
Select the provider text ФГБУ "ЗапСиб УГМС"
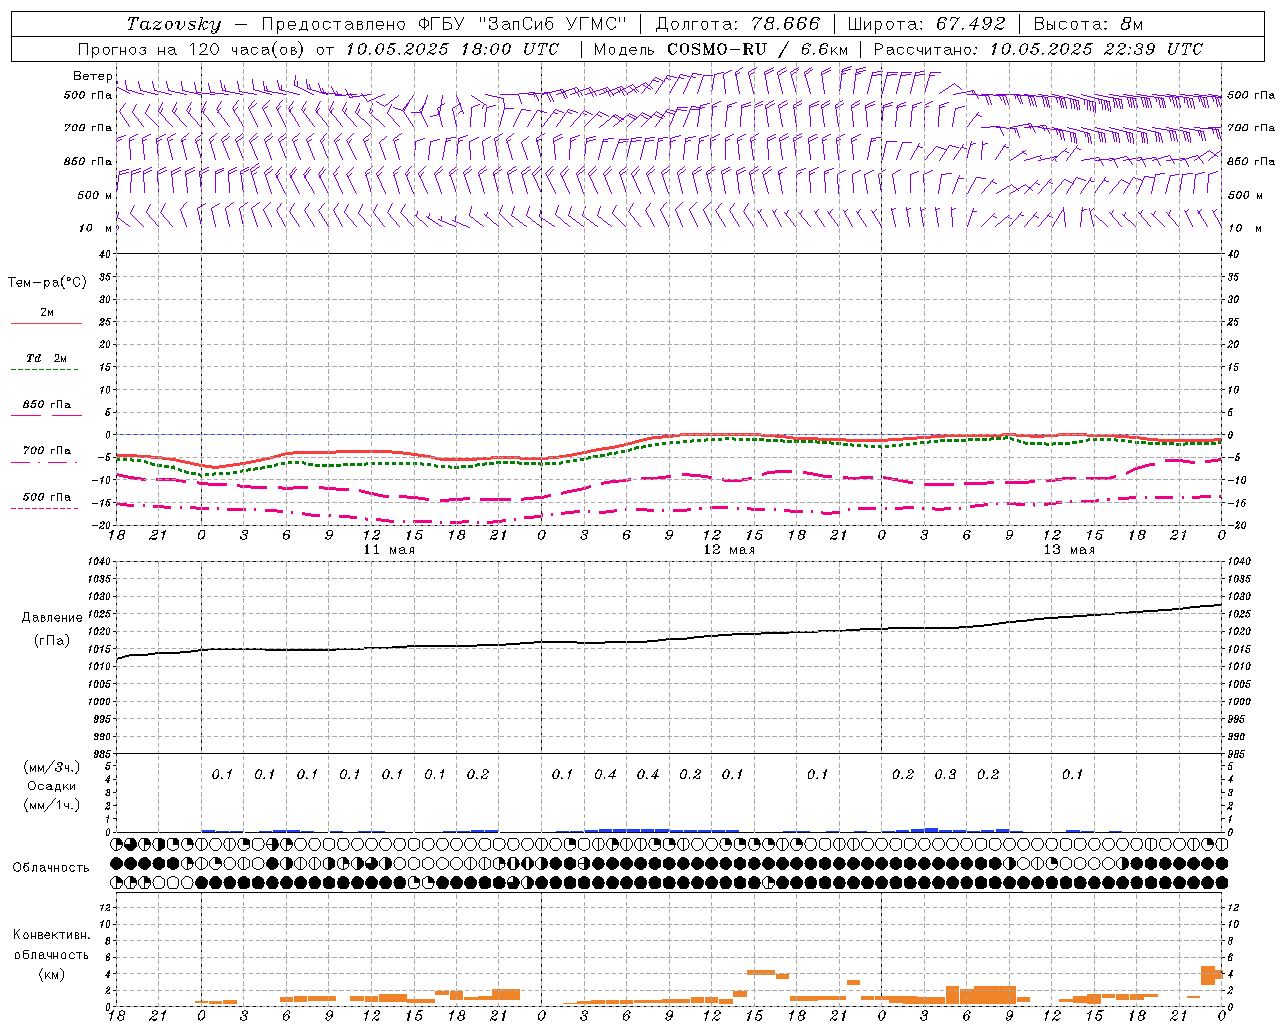[x=522, y=24]
